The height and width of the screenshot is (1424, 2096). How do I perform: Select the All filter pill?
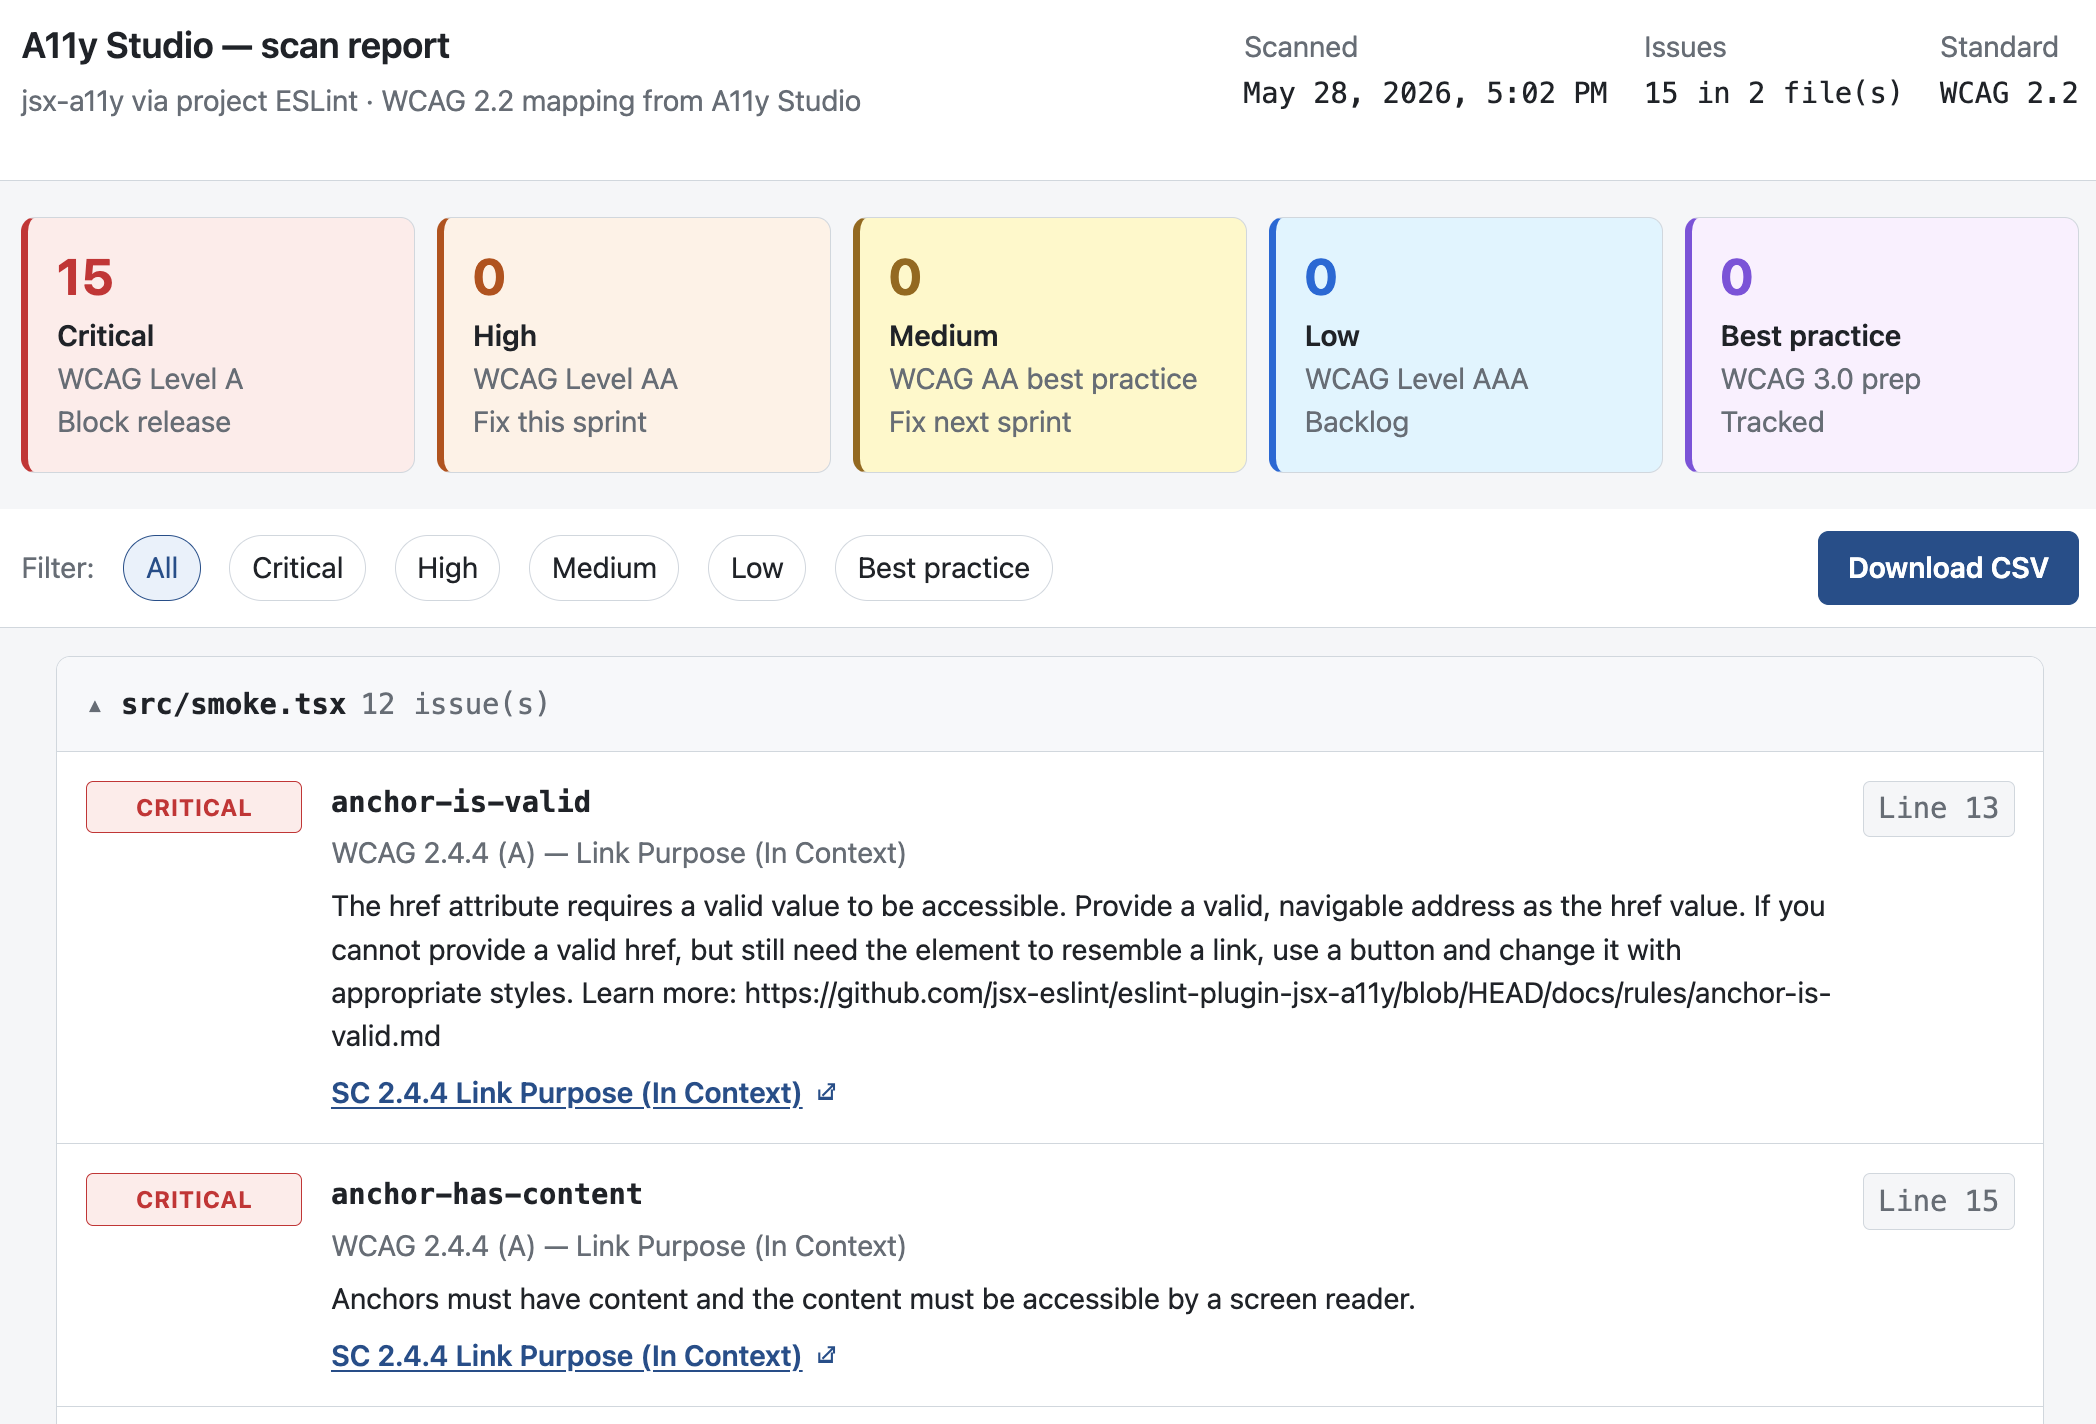coord(162,568)
